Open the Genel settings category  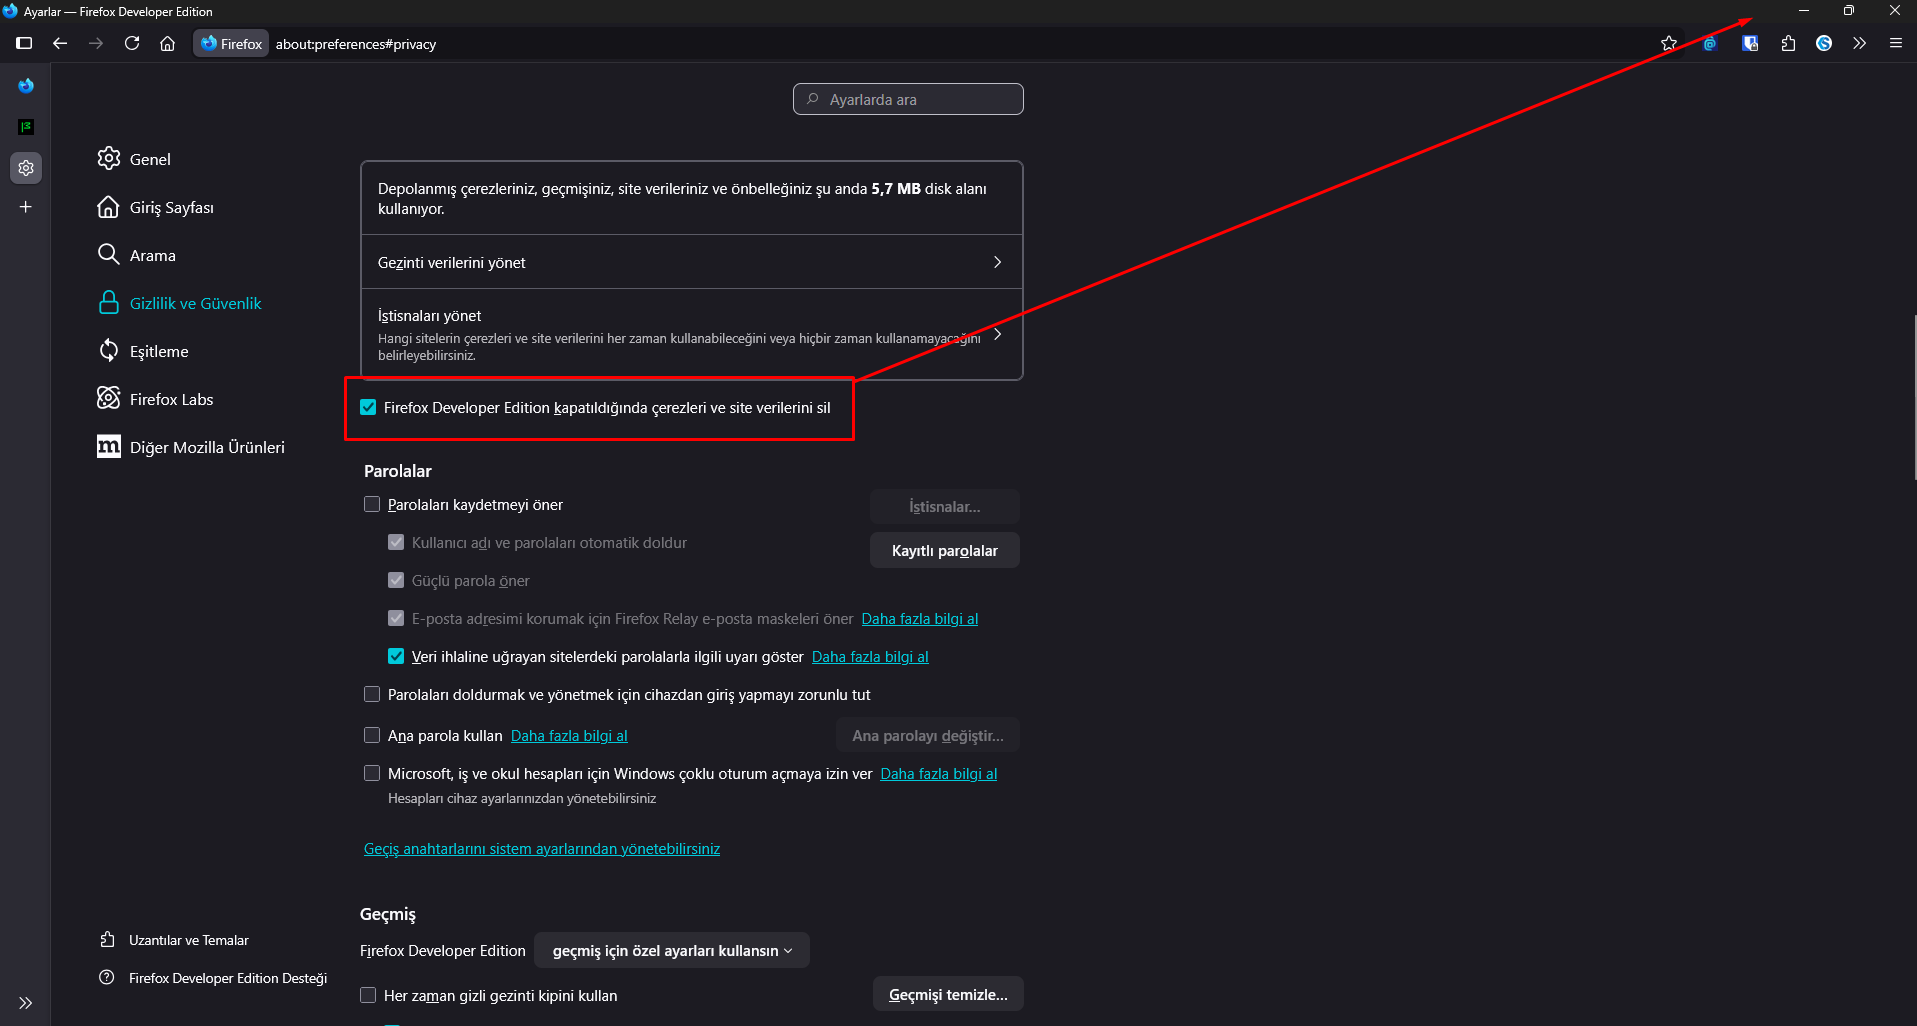coord(150,159)
